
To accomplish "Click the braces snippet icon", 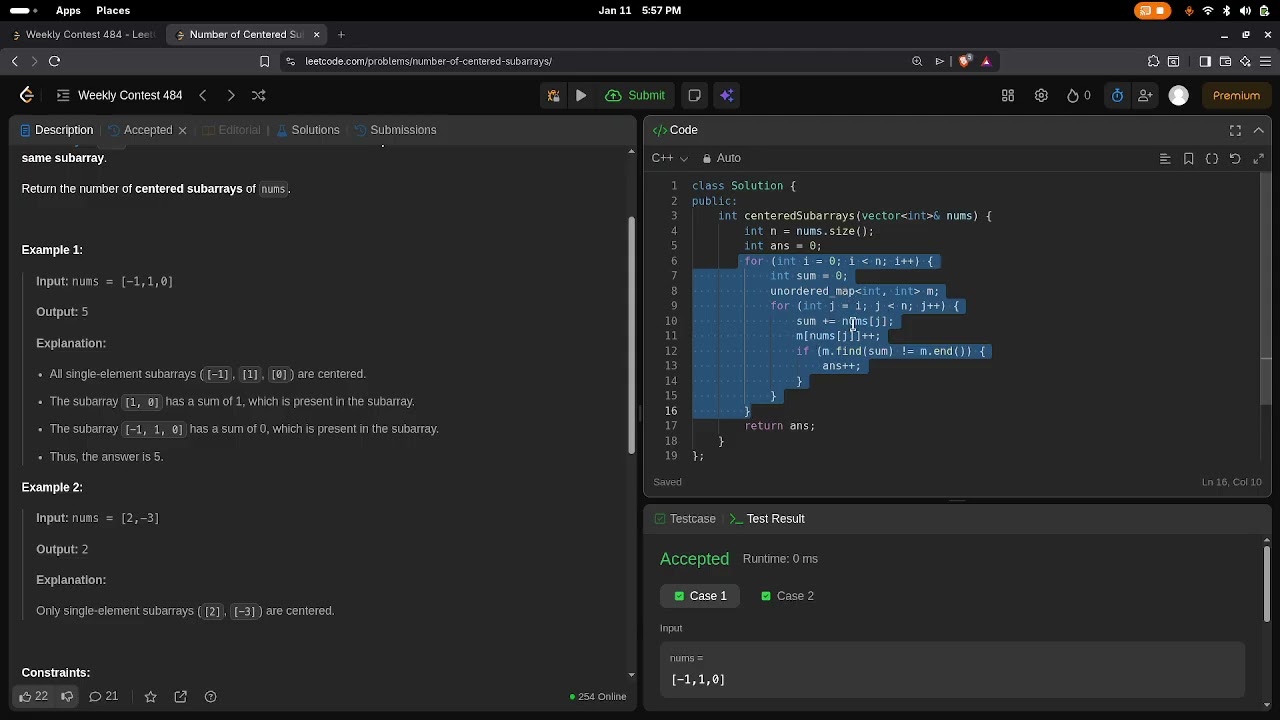I will pos(1212,158).
